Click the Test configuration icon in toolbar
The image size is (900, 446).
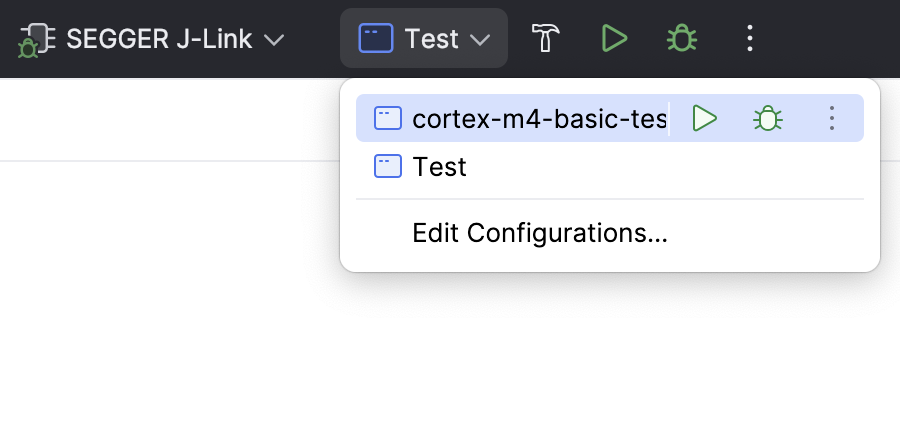point(376,38)
